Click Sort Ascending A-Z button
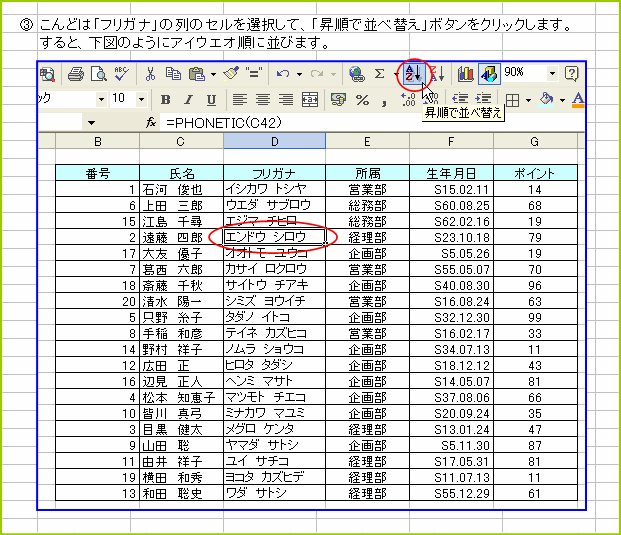This screenshot has height=535, width=621. pyautogui.click(x=413, y=74)
